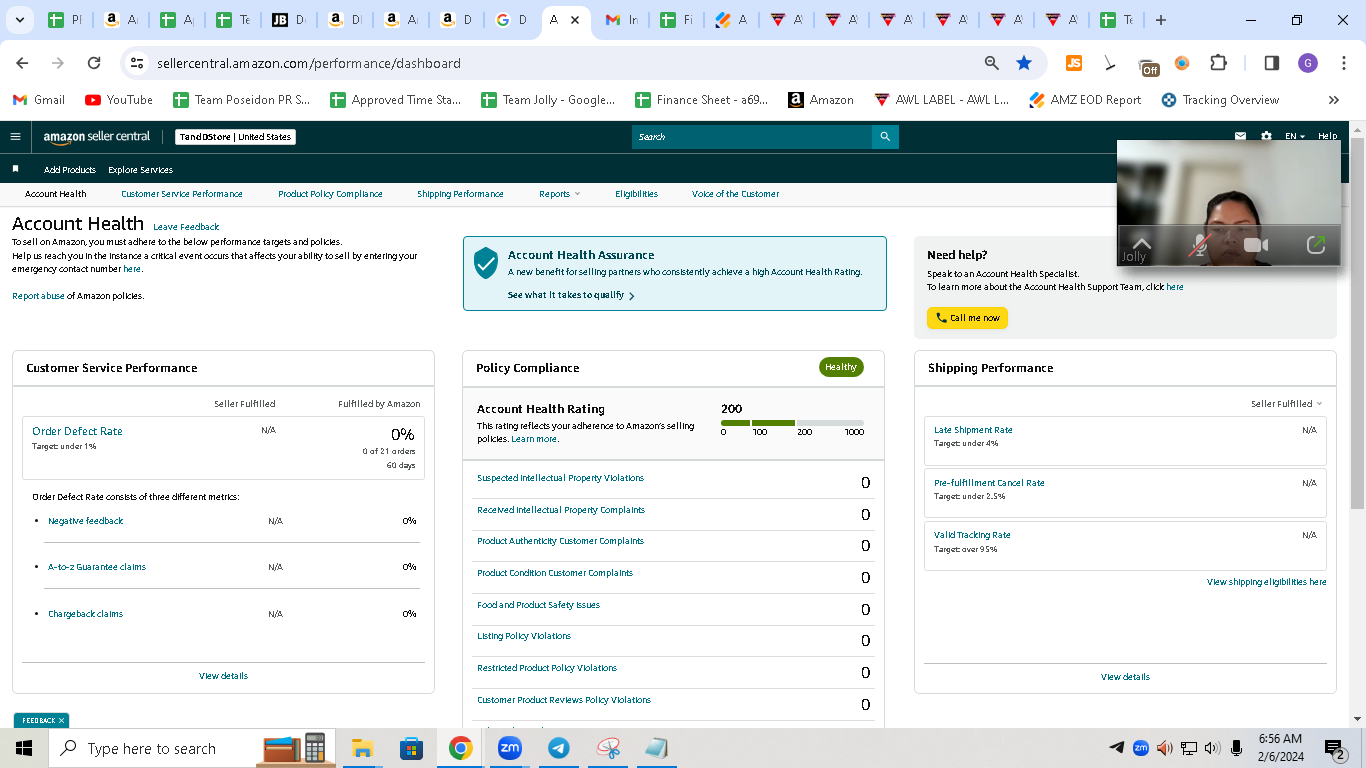Switch to Customer Service Performance tab

coord(182,194)
